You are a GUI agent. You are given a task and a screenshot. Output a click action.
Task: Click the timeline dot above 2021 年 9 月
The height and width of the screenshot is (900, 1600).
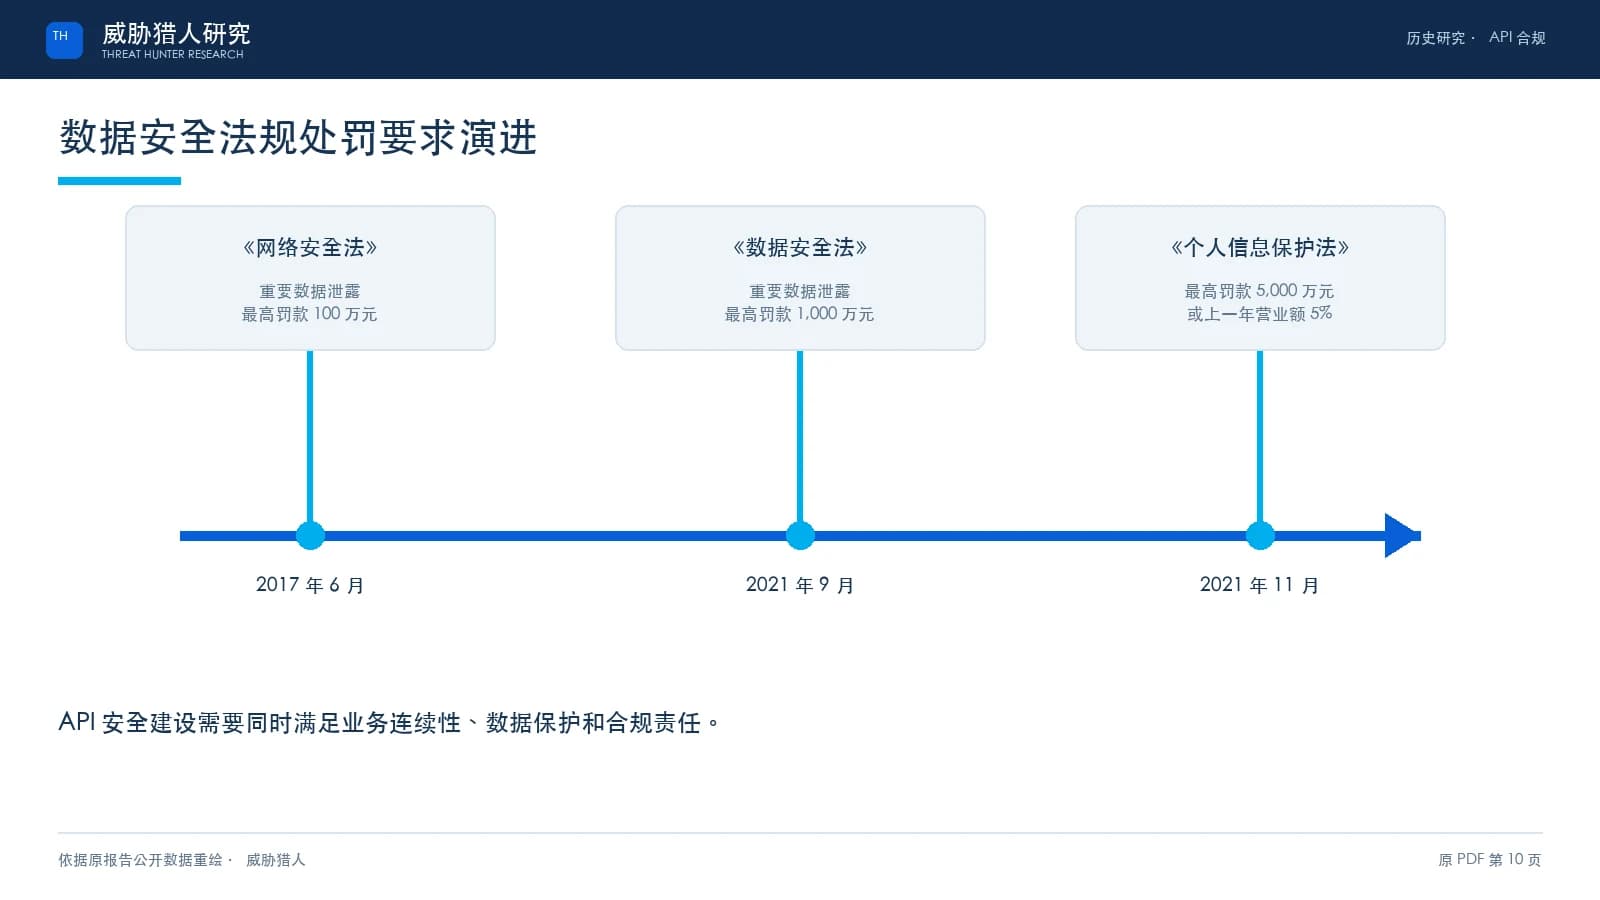click(x=800, y=536)
